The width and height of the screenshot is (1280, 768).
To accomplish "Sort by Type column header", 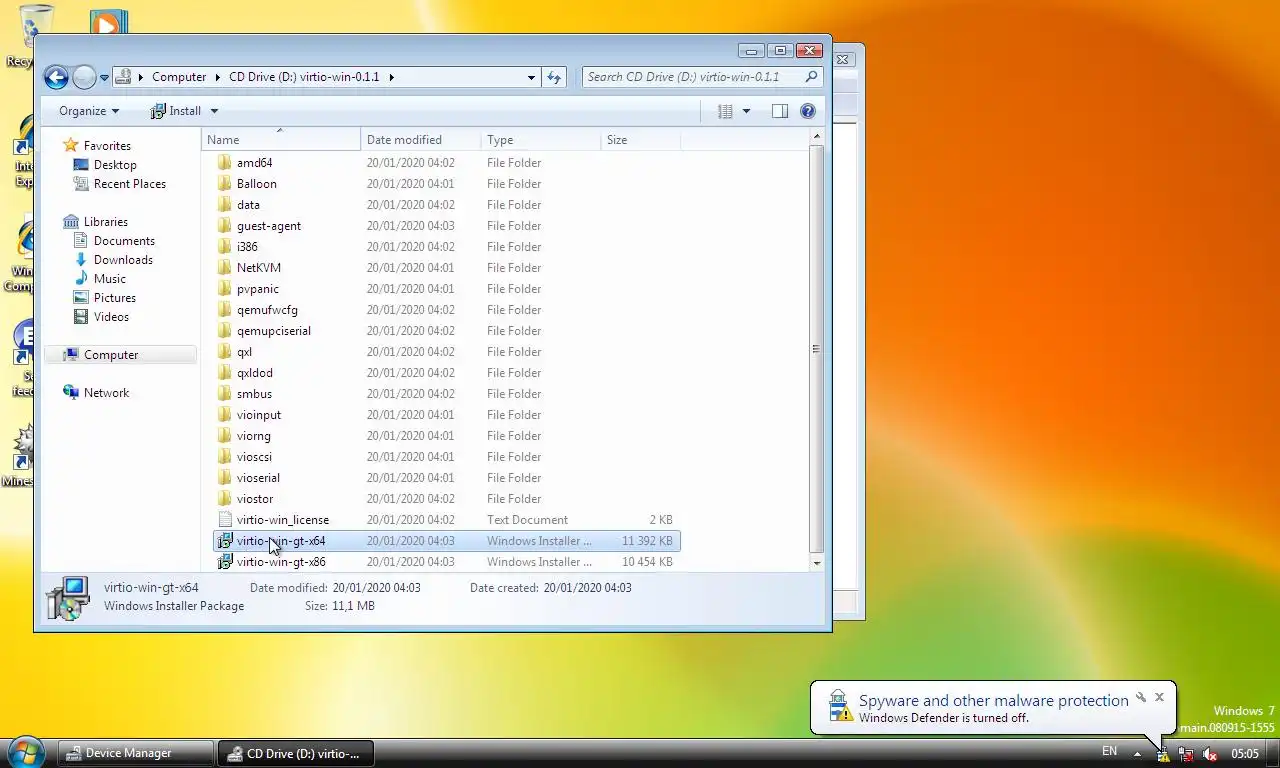I will (x=541, y=140).
